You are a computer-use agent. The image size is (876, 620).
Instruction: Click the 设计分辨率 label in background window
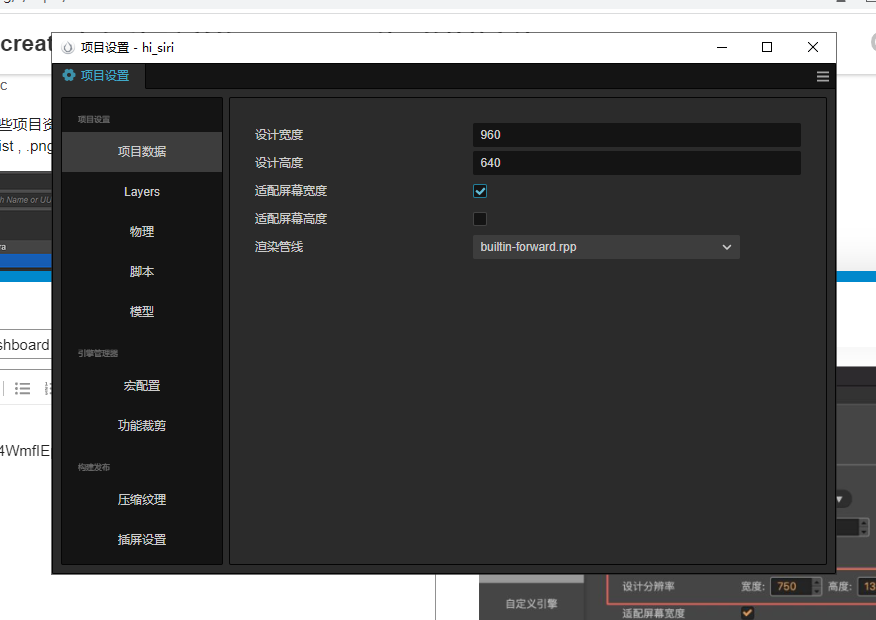(649, 586)
